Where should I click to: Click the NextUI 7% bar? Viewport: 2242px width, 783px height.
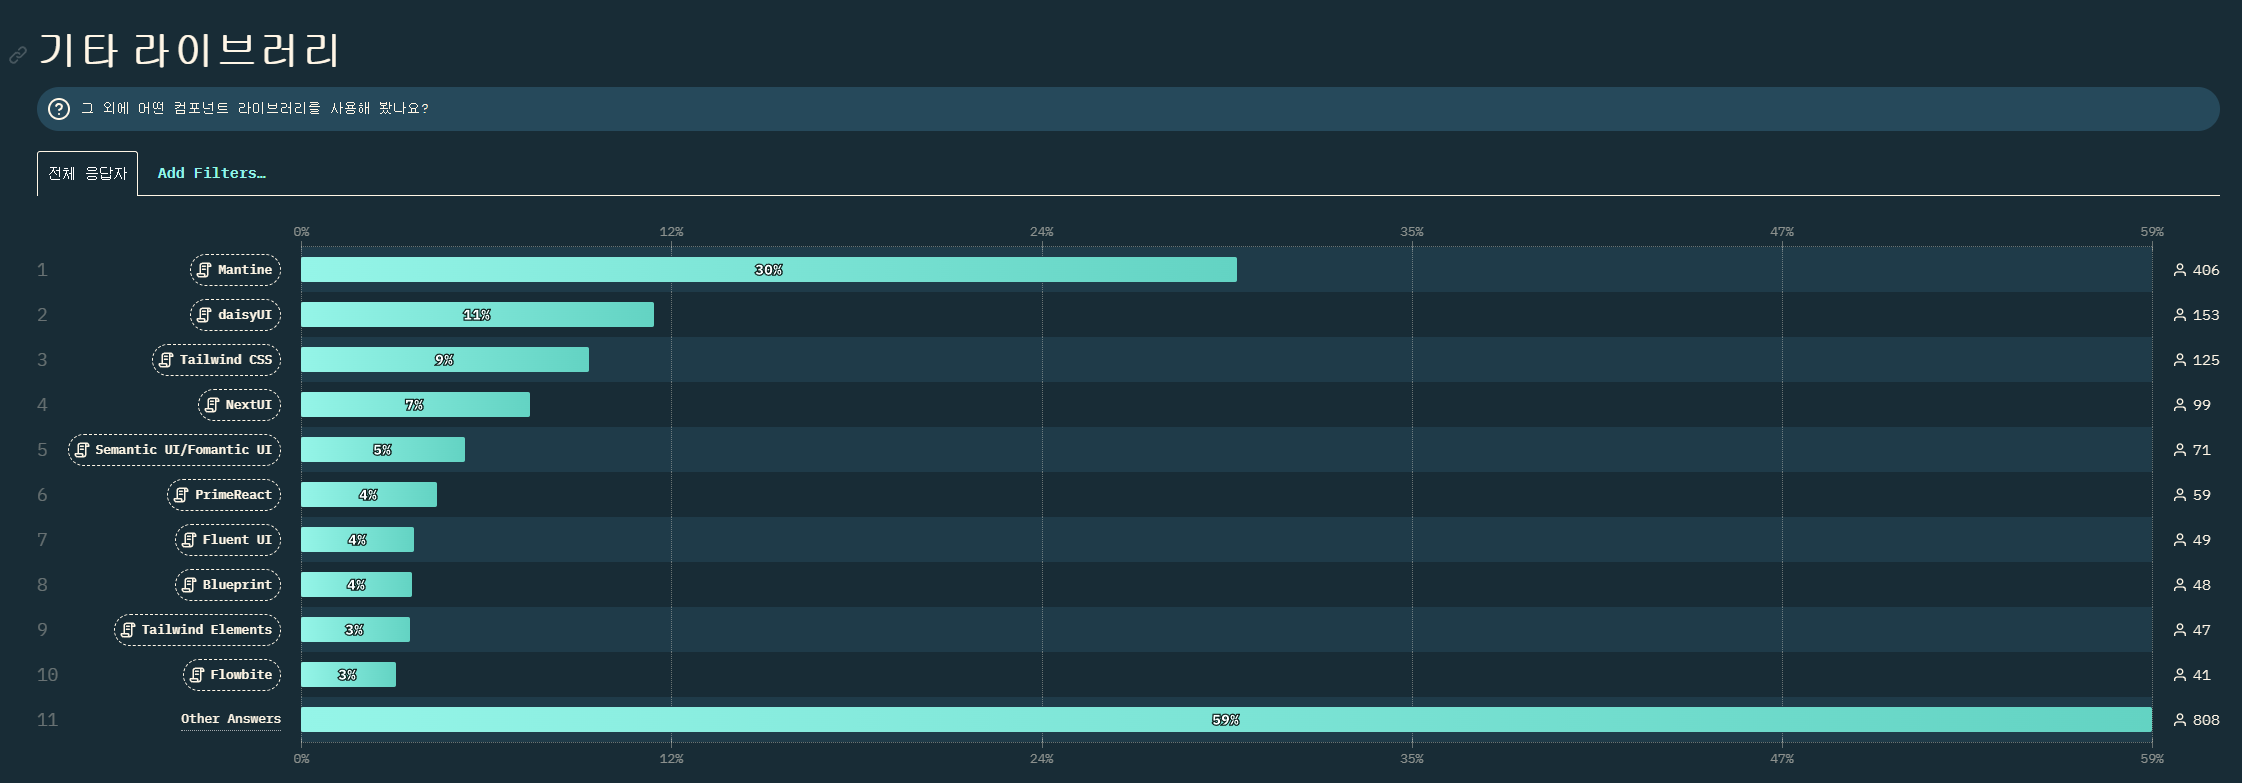pyautogui.click(x=415, y=405)
